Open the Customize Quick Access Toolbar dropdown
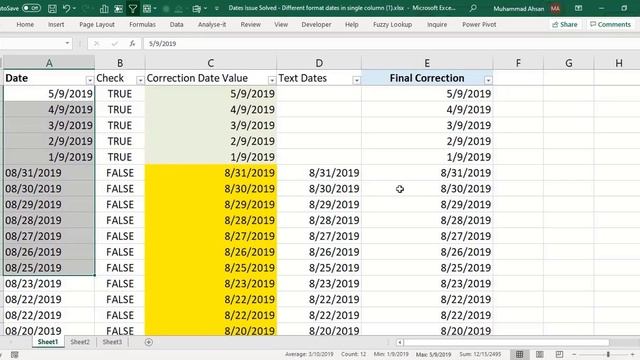 tap(217, 8)
